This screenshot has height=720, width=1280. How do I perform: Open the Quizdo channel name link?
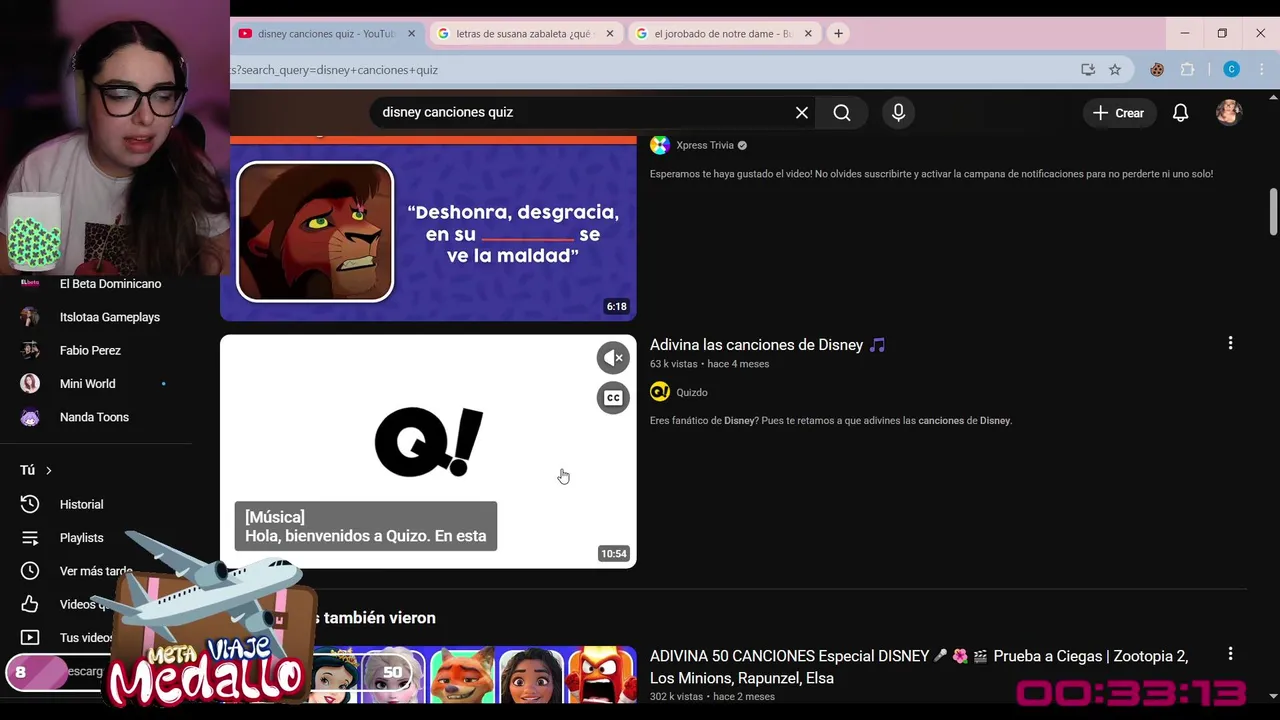pos(692,392)
